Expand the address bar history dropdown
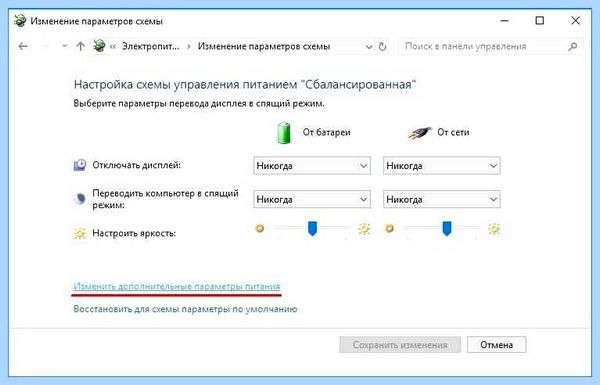Image resolution: width=600 pixels, height=385 pixels. click(x=369, y=47)
